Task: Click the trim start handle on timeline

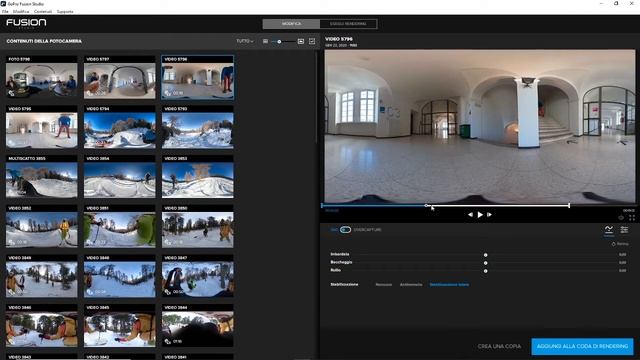Action: [322, 206]
